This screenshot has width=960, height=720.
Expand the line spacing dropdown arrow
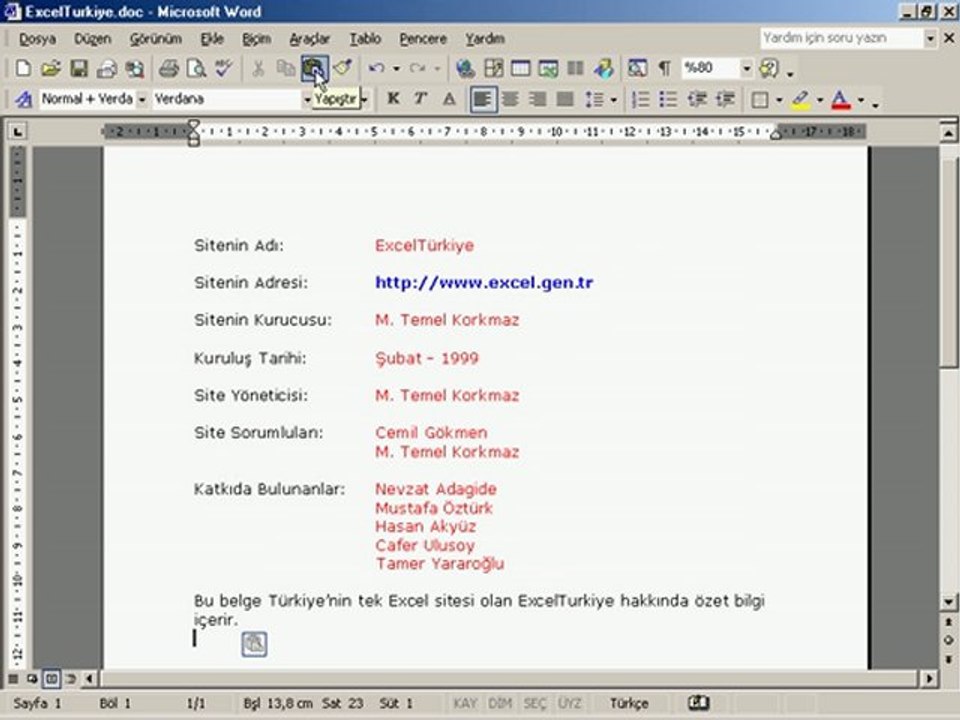pos(613,100)
